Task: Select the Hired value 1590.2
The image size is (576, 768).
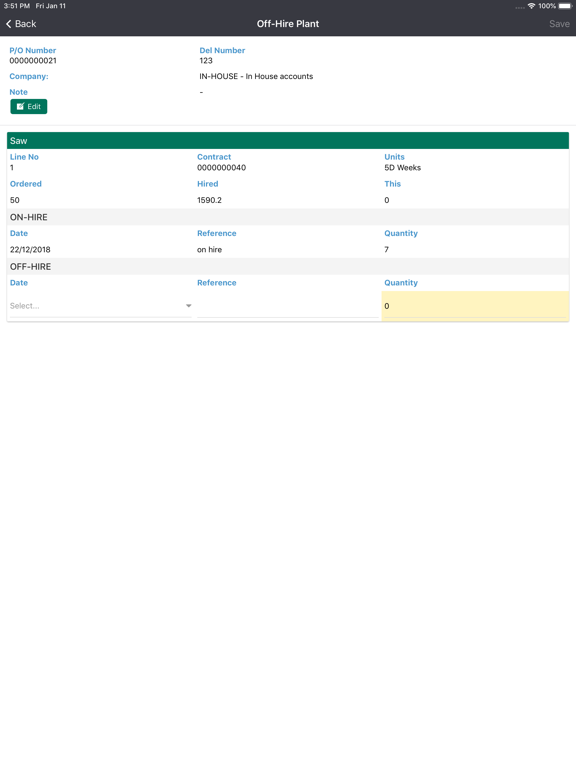Action: click(x=209, y=200)
